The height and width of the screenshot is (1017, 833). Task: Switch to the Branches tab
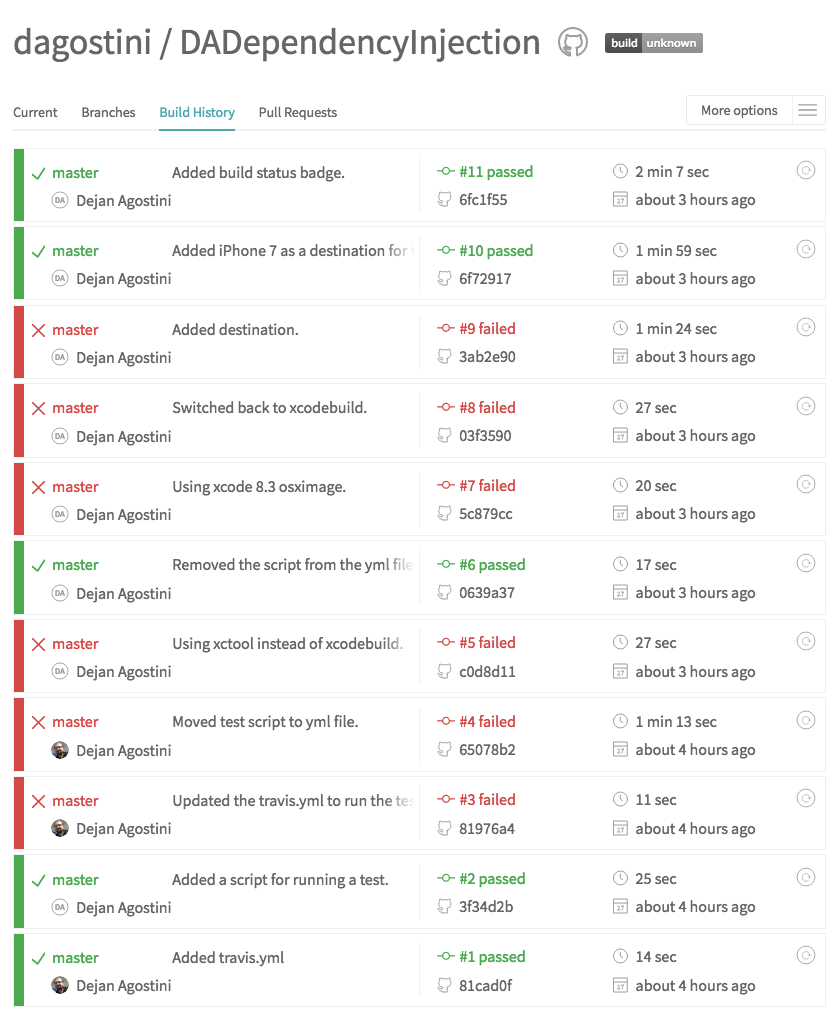point(108,113)
